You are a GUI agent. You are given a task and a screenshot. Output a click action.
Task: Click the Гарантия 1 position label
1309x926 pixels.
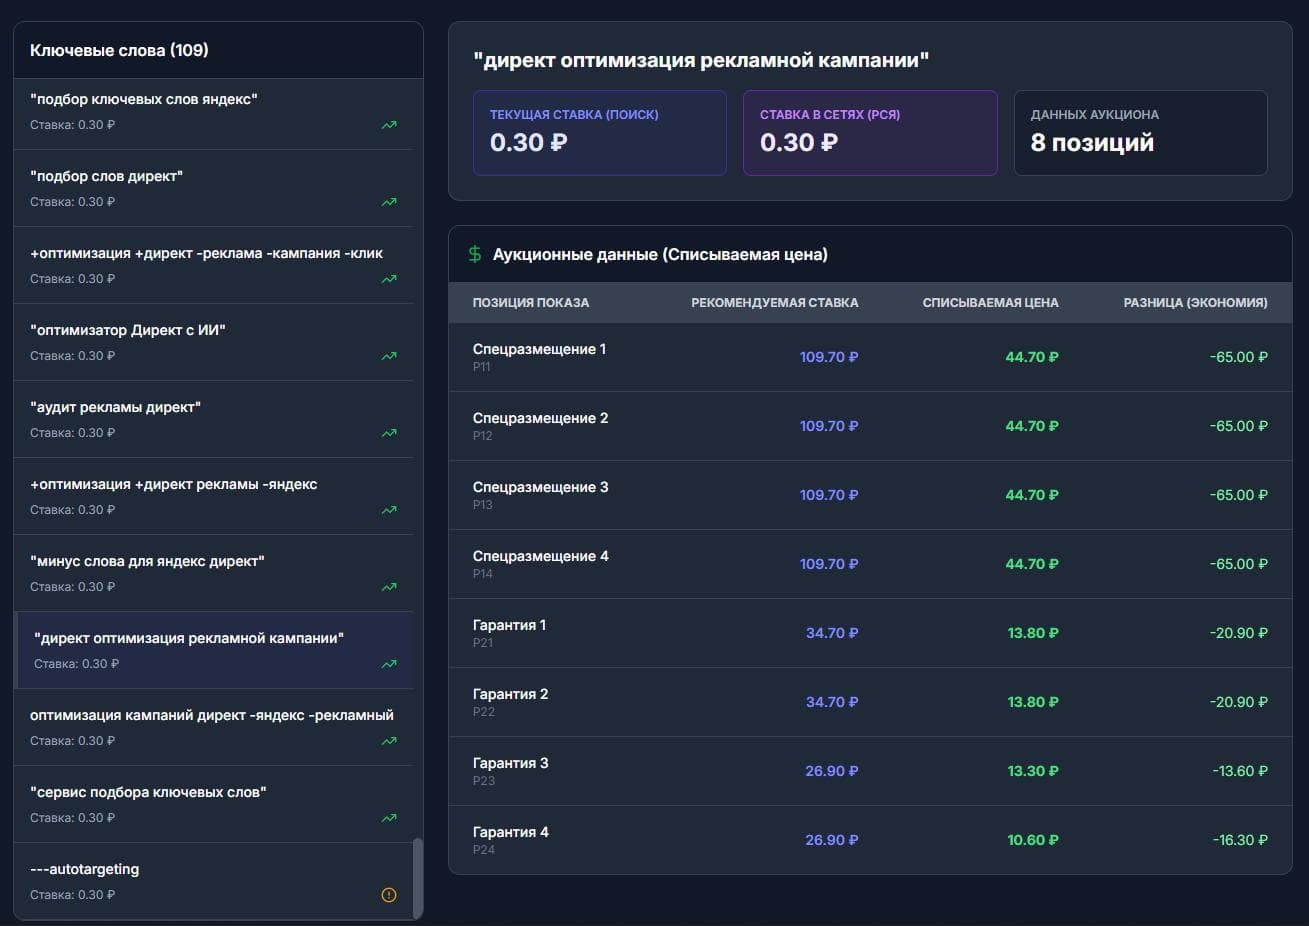pyautogui.click(x=510, y=625)
